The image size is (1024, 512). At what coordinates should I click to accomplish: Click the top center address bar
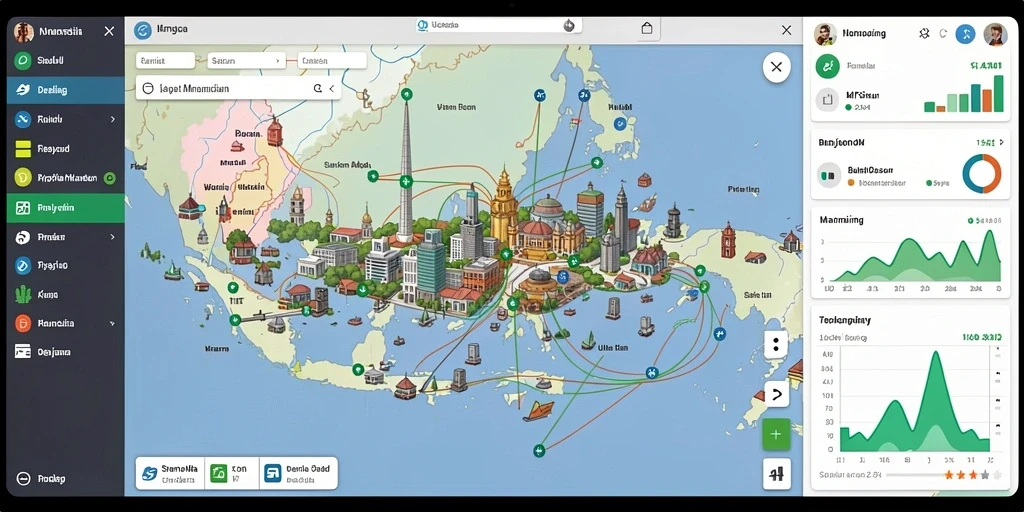coord(498,25)
